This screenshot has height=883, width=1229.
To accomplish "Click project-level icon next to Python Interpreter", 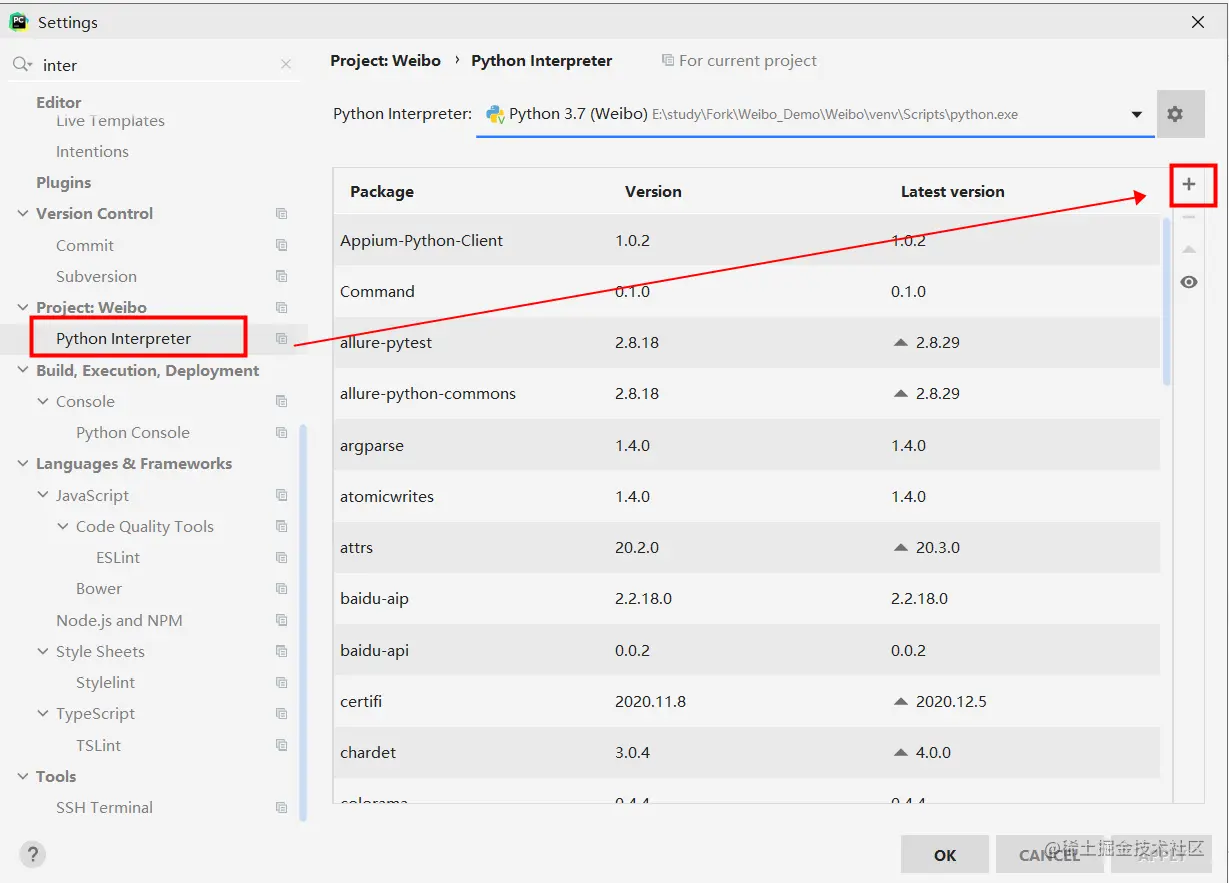I will [x=282, y=339].
